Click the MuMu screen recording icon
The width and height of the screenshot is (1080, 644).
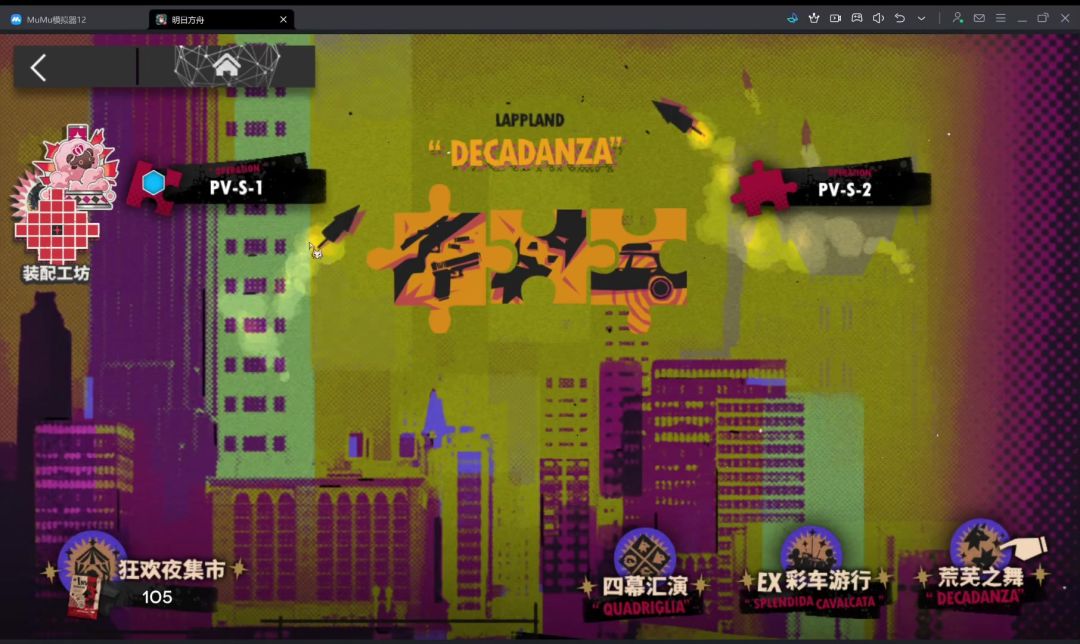click(835, 19)
